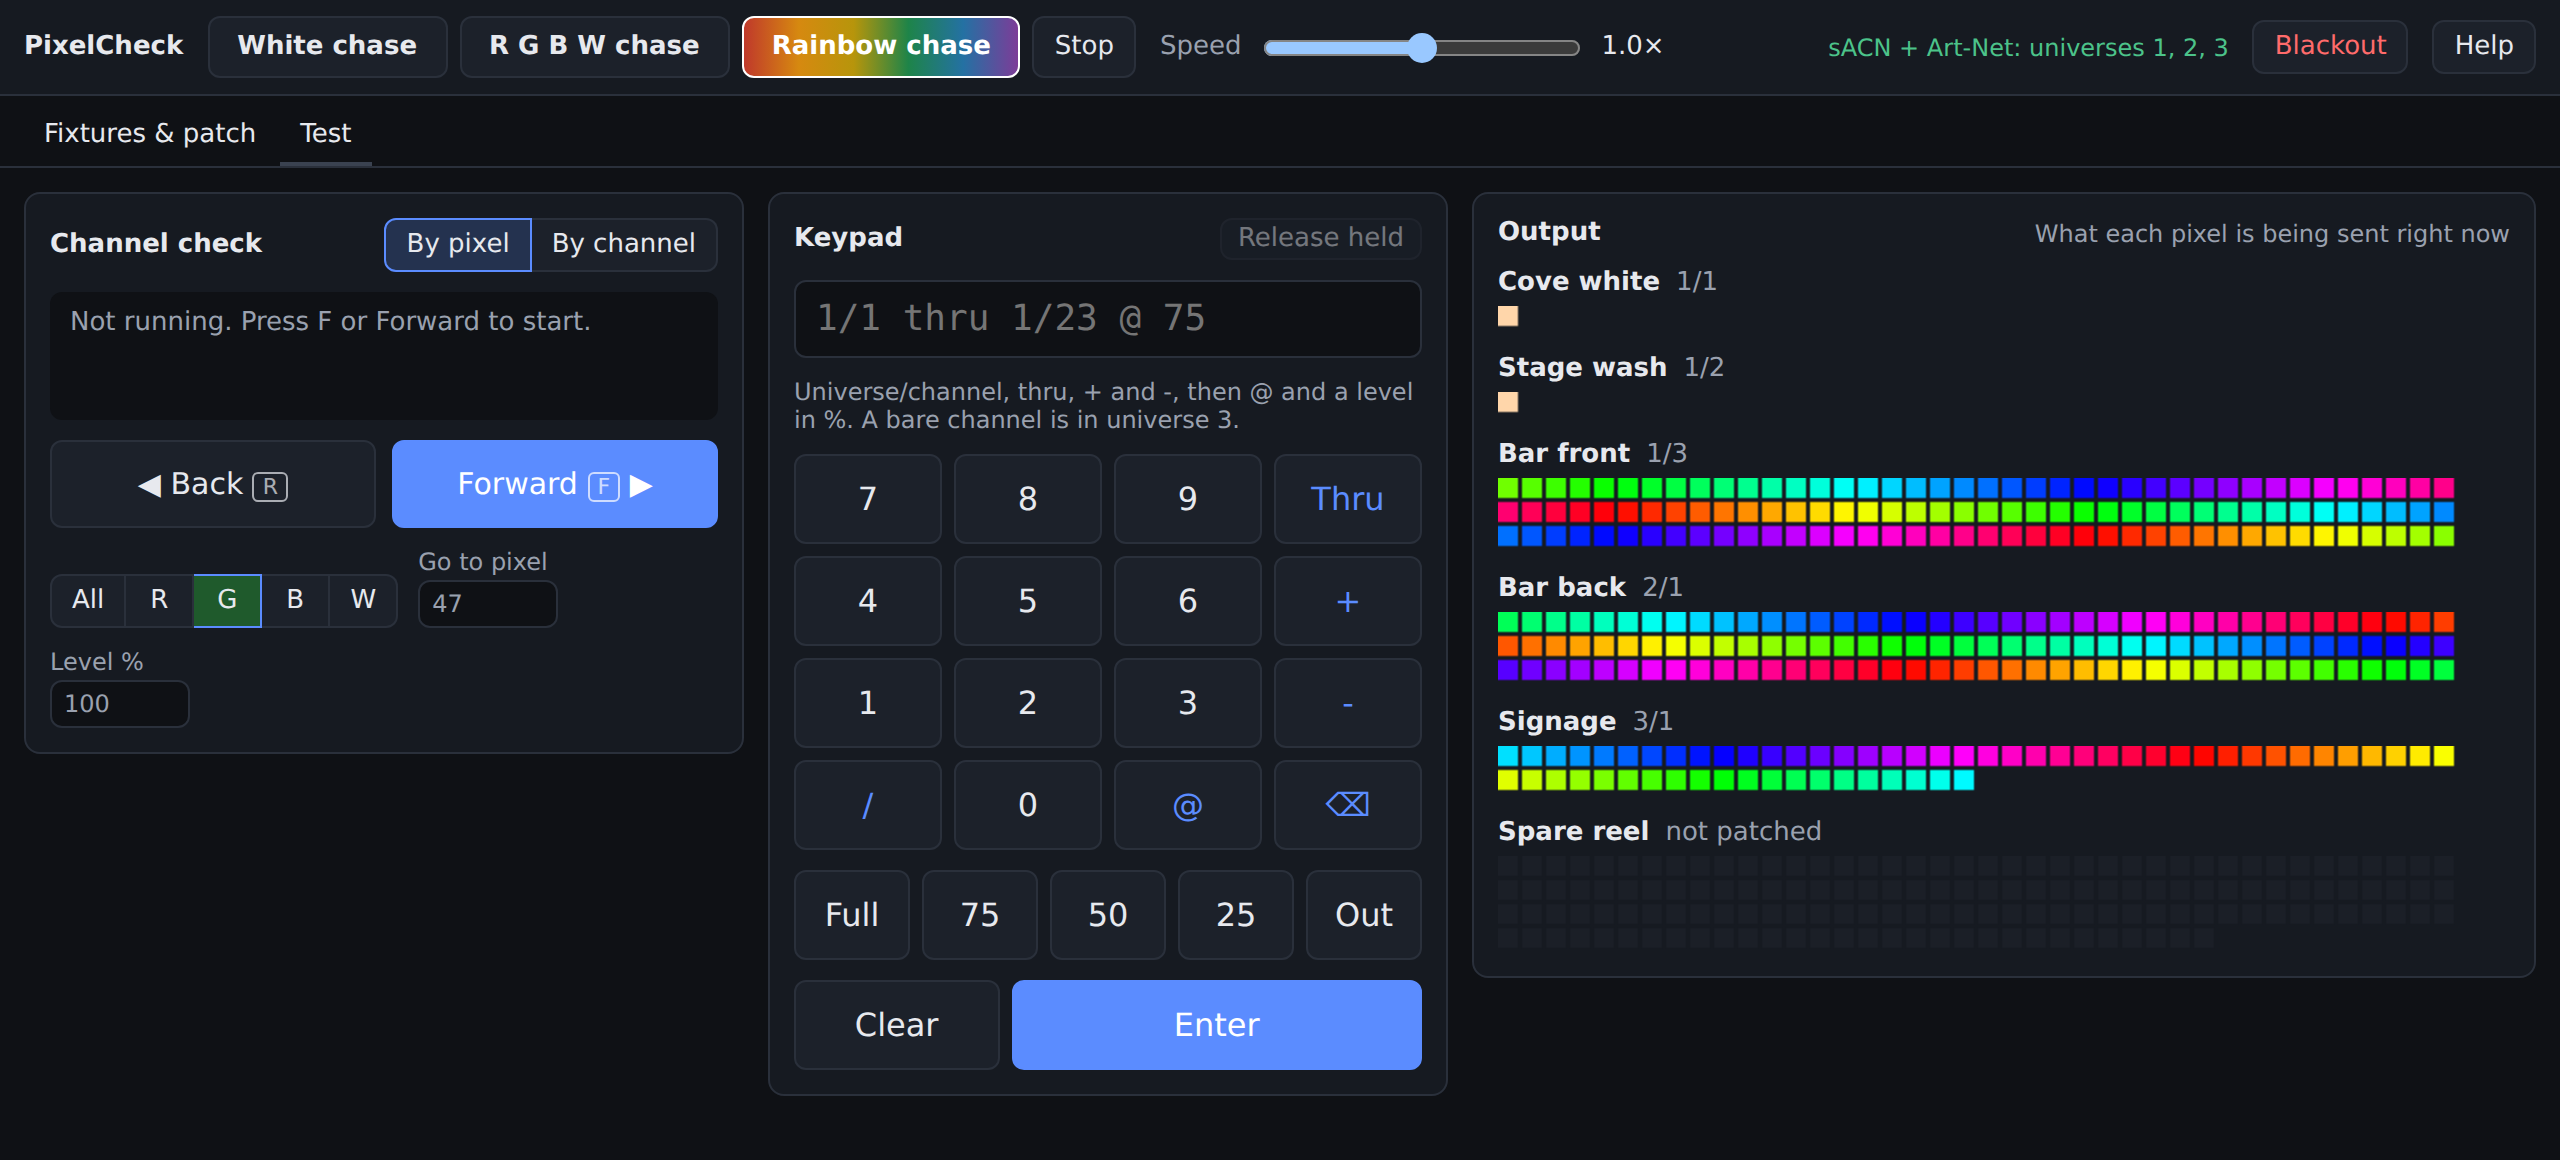Stop the running chase
Viewport: 2560px width, 1160px height.
pyautogui.click(x=1083, y=46)
